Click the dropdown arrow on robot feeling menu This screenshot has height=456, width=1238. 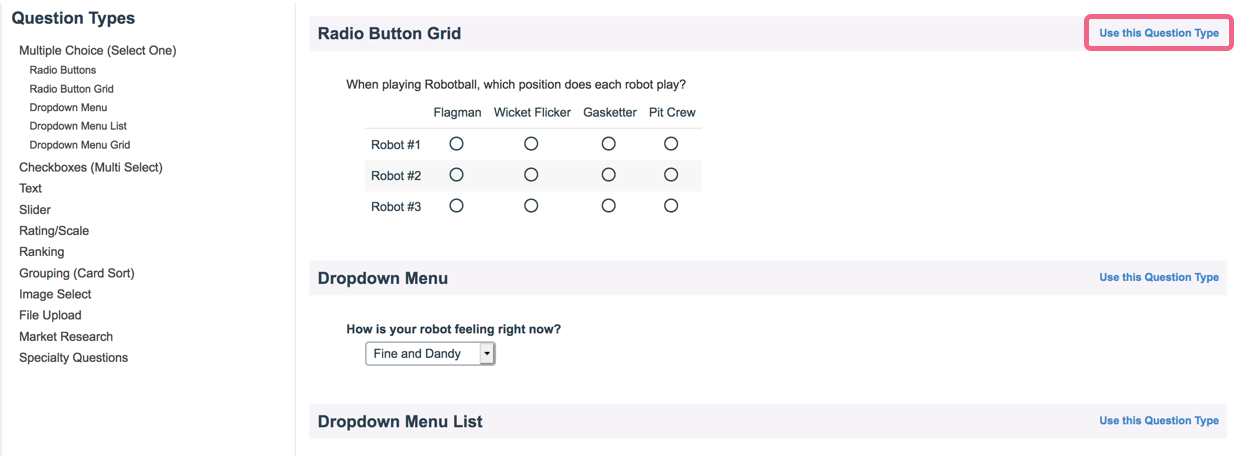click(487, 354)
